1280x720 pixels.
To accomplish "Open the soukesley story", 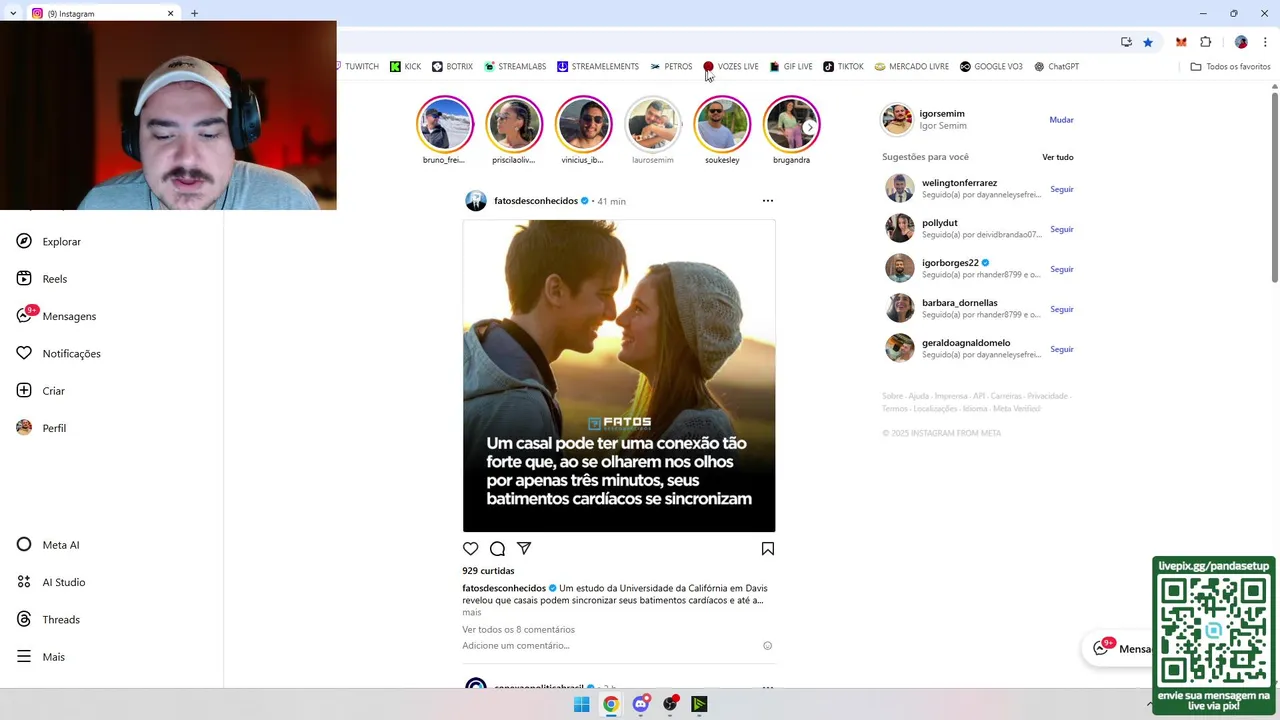I will pyautogui.click(x=722, y=124).
